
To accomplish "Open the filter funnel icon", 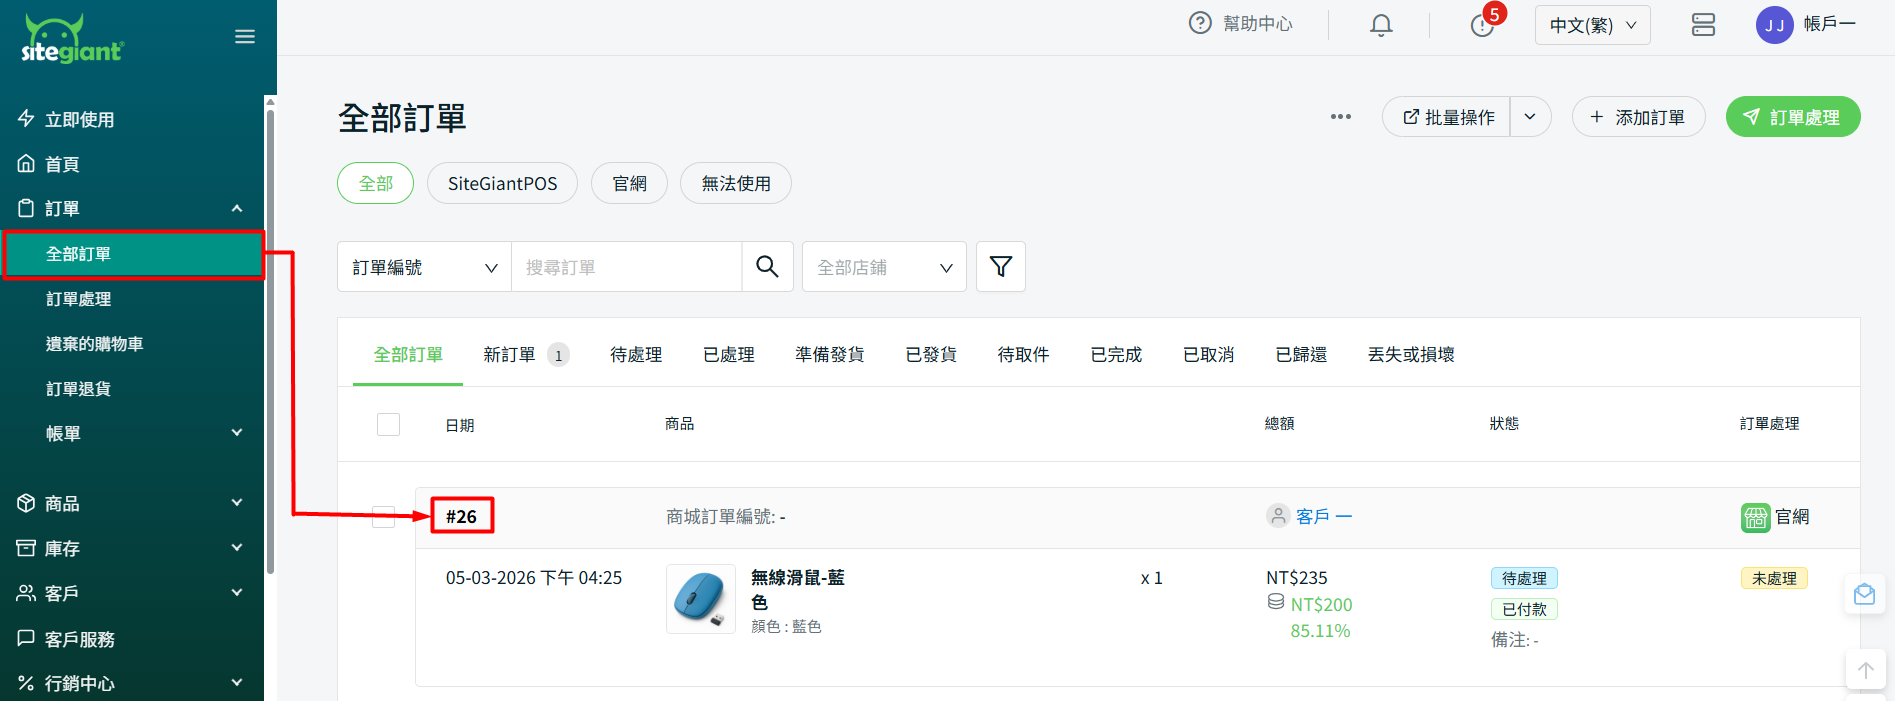I will (x=1000, y=267).
